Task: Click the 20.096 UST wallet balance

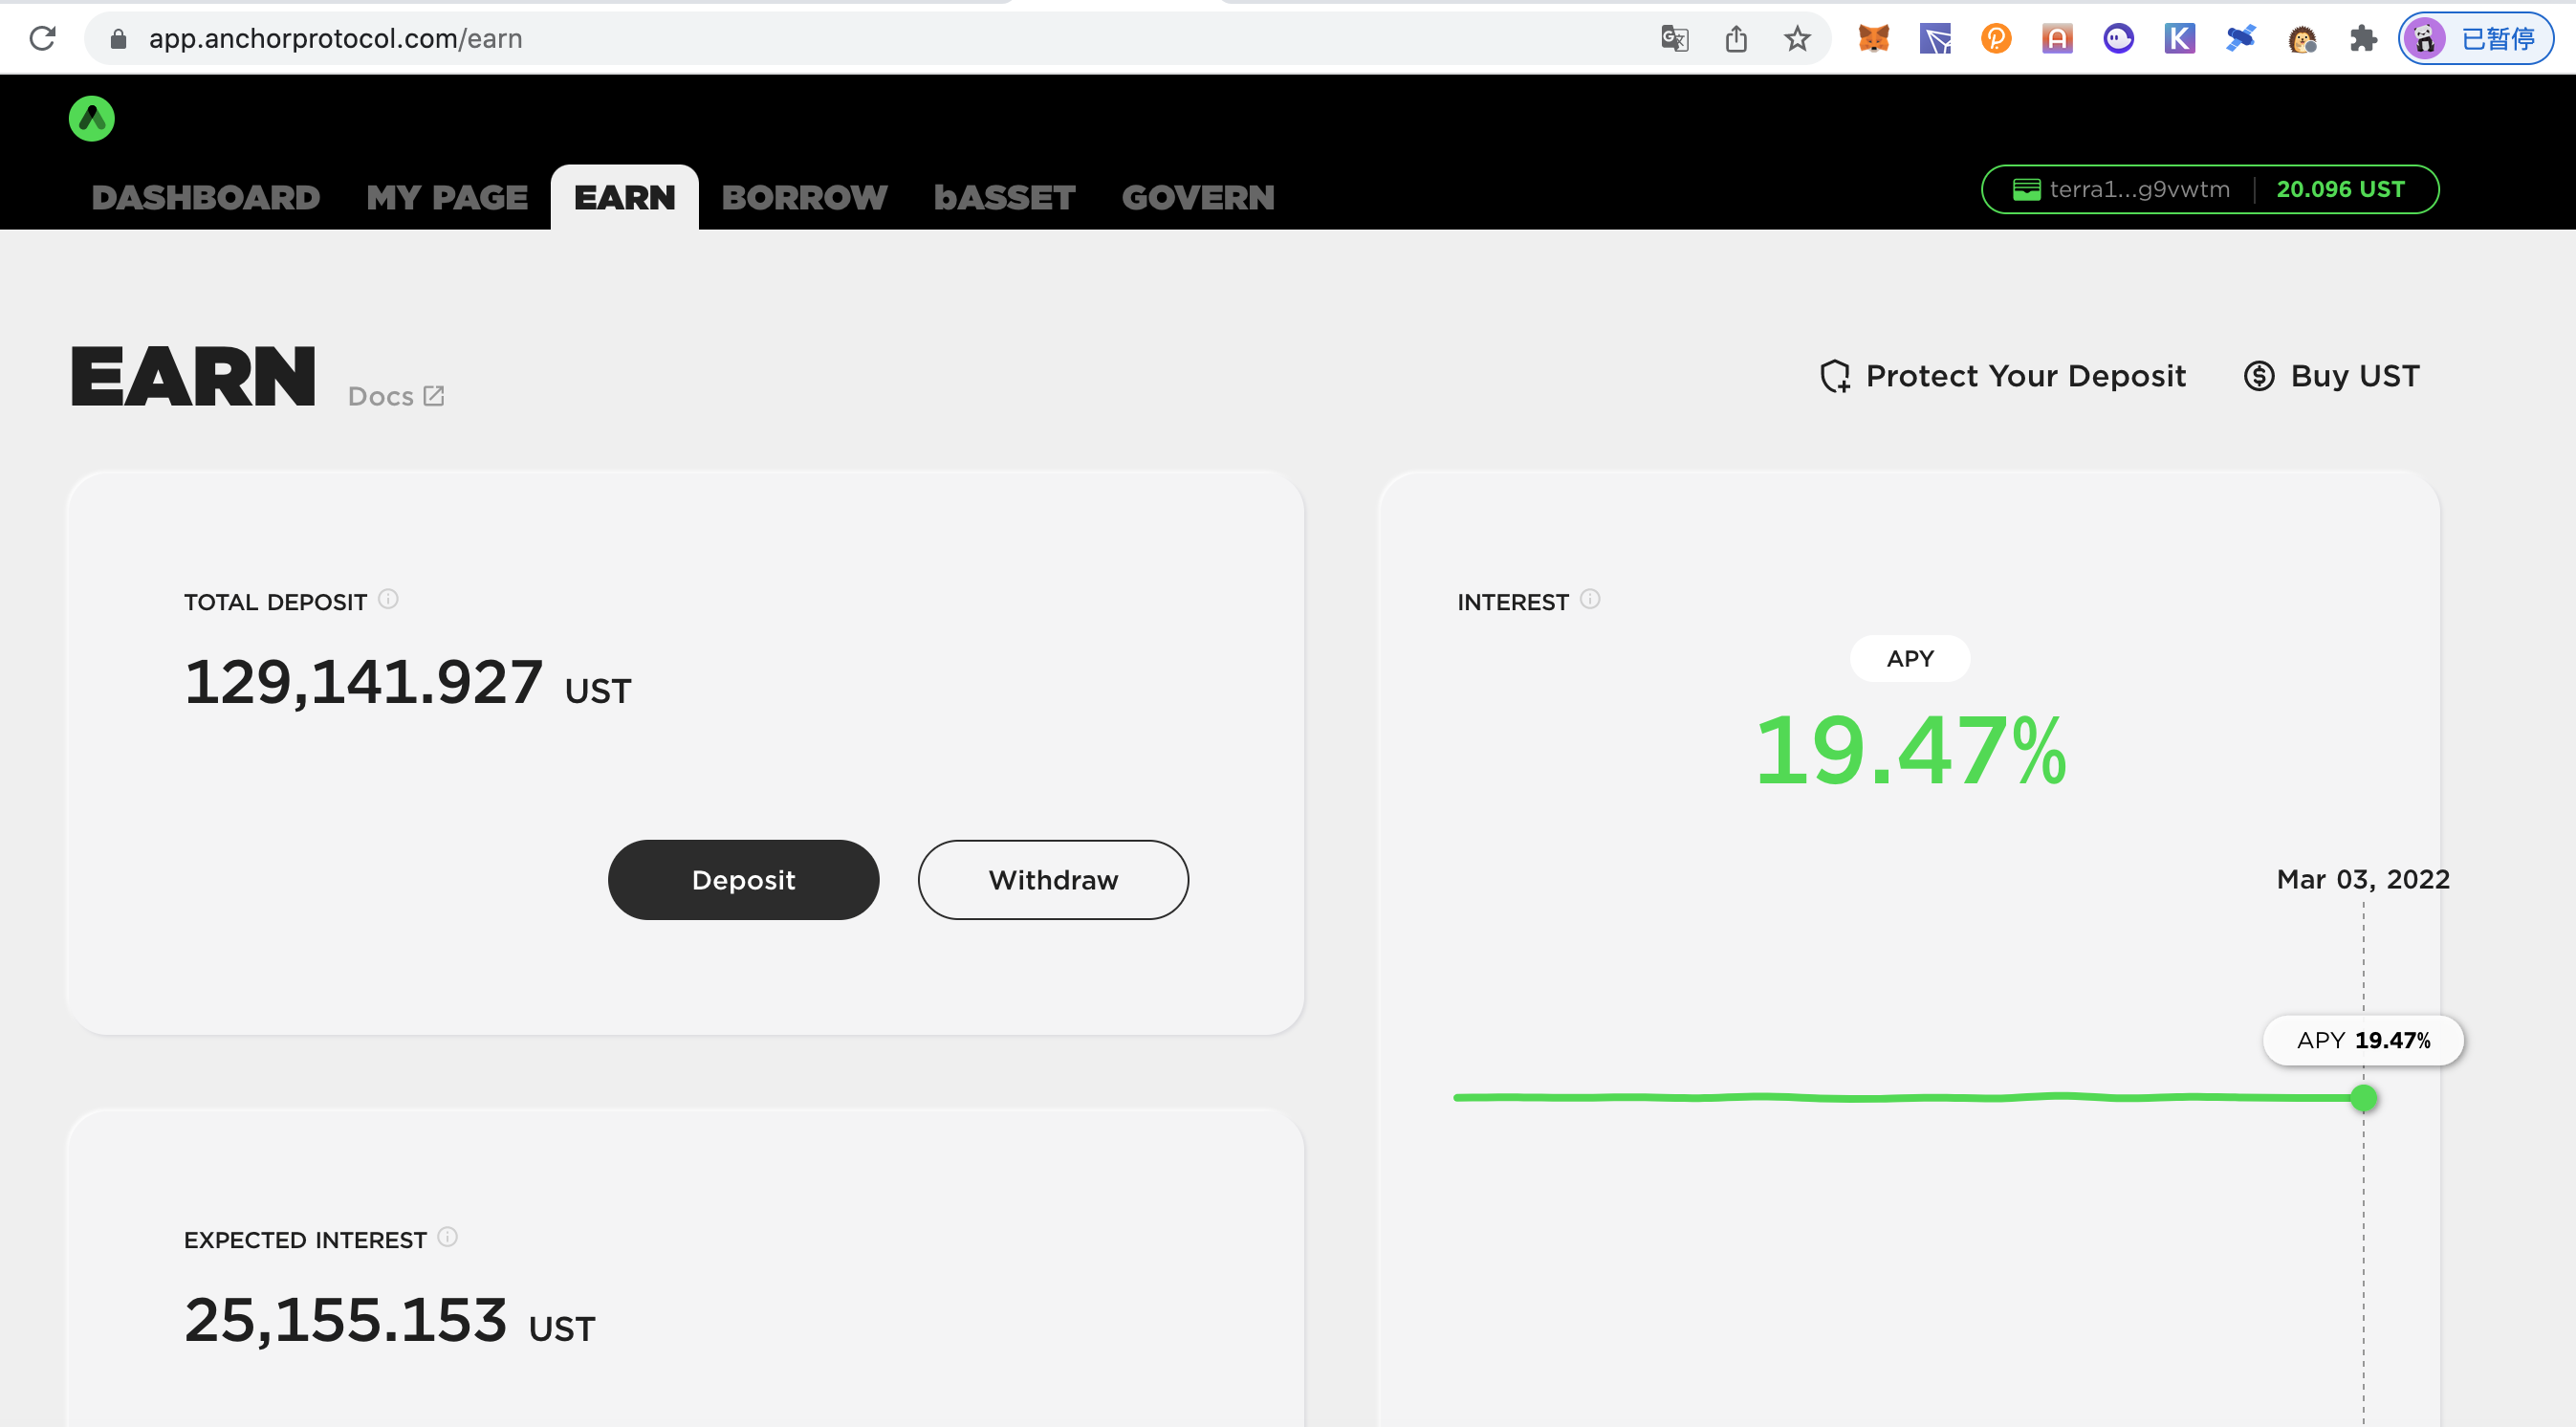Action: tap(2340, 189)
